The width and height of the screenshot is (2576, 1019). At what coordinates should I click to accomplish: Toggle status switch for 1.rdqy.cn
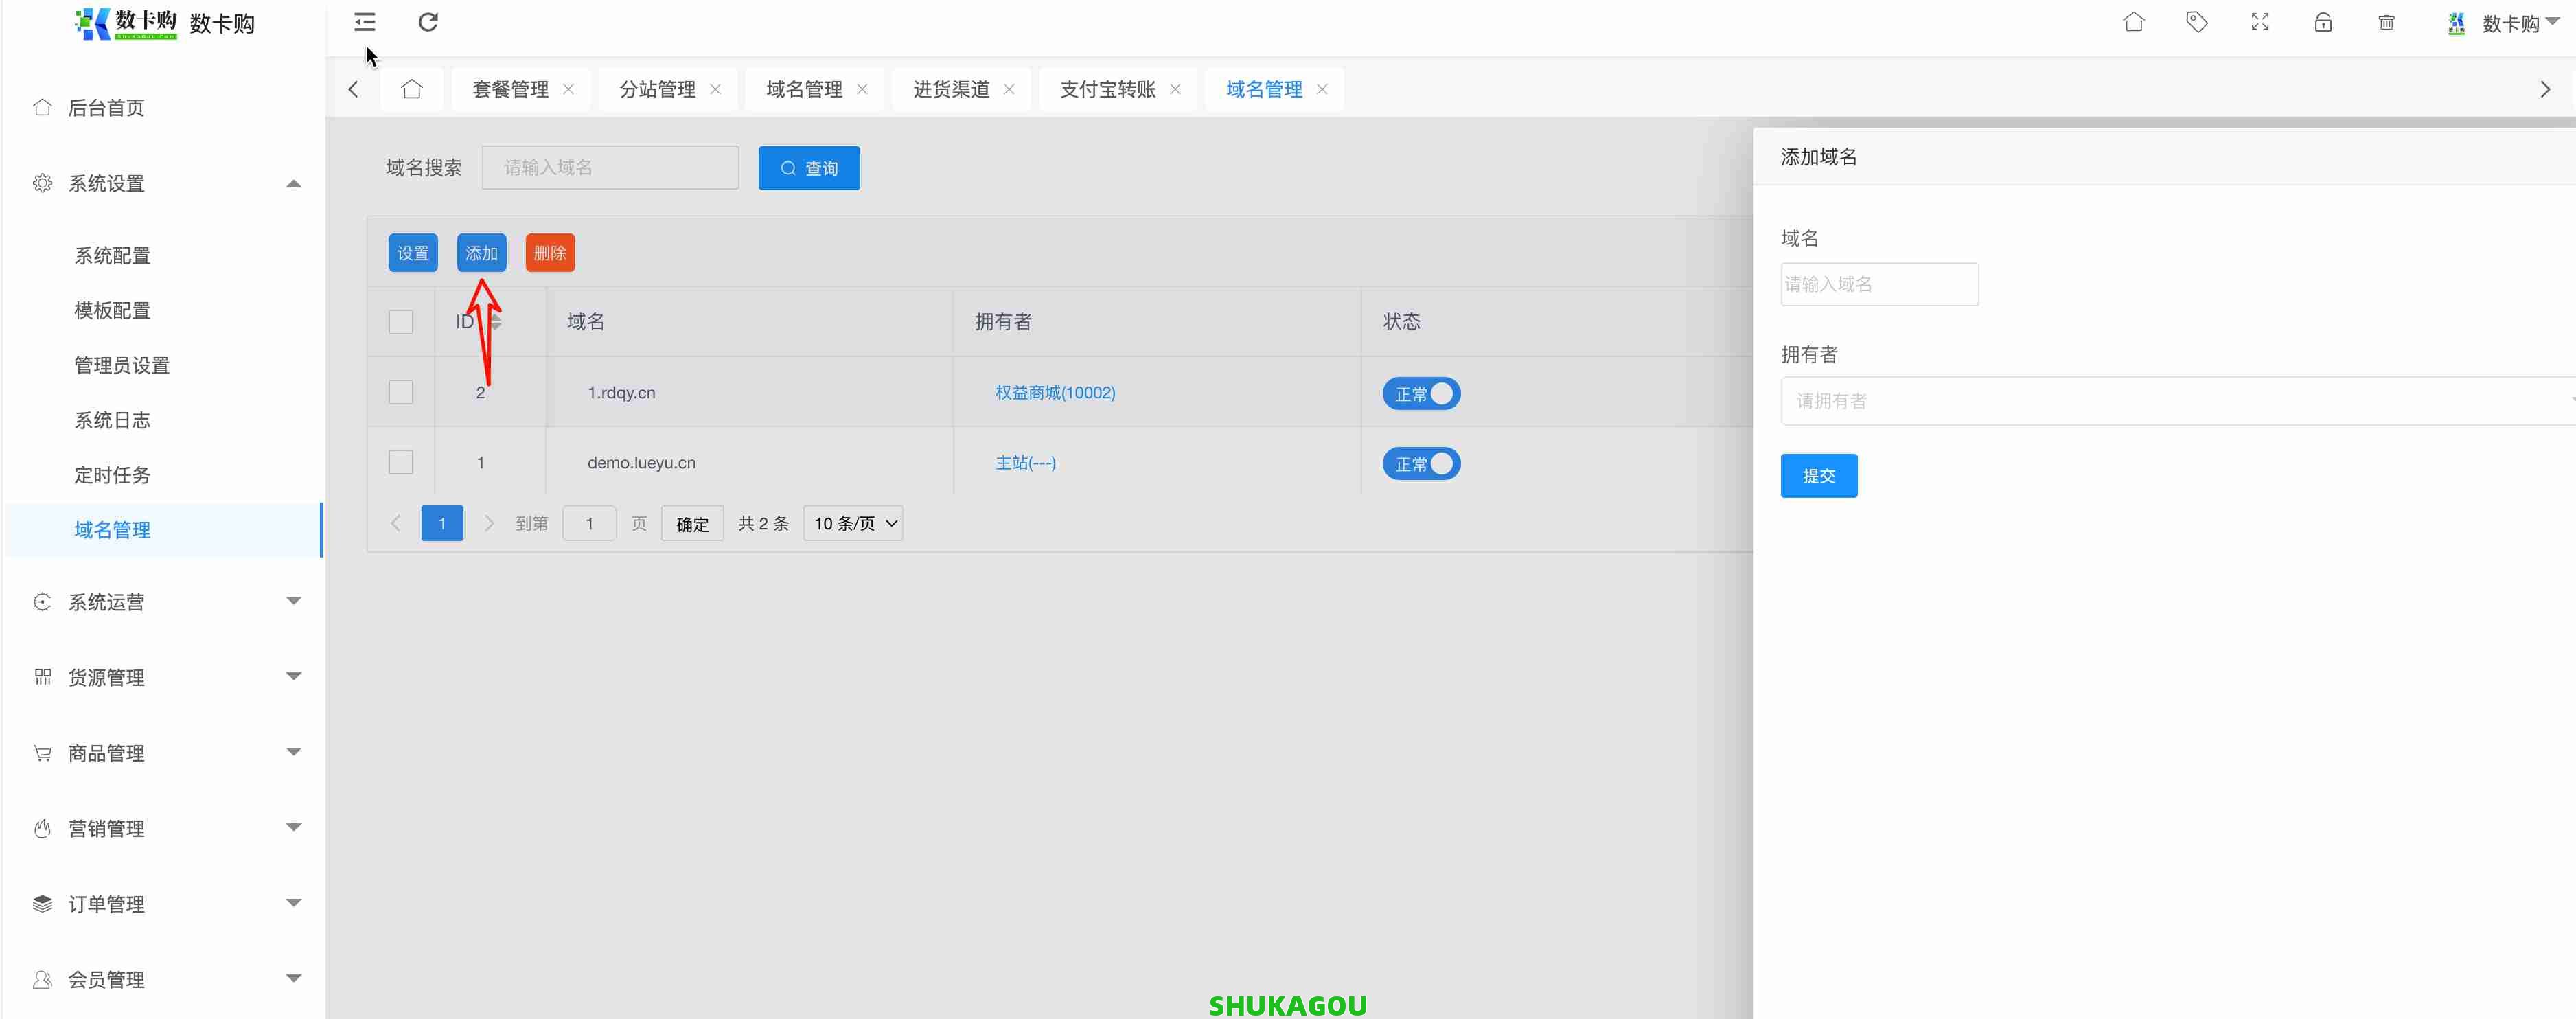1421,394
